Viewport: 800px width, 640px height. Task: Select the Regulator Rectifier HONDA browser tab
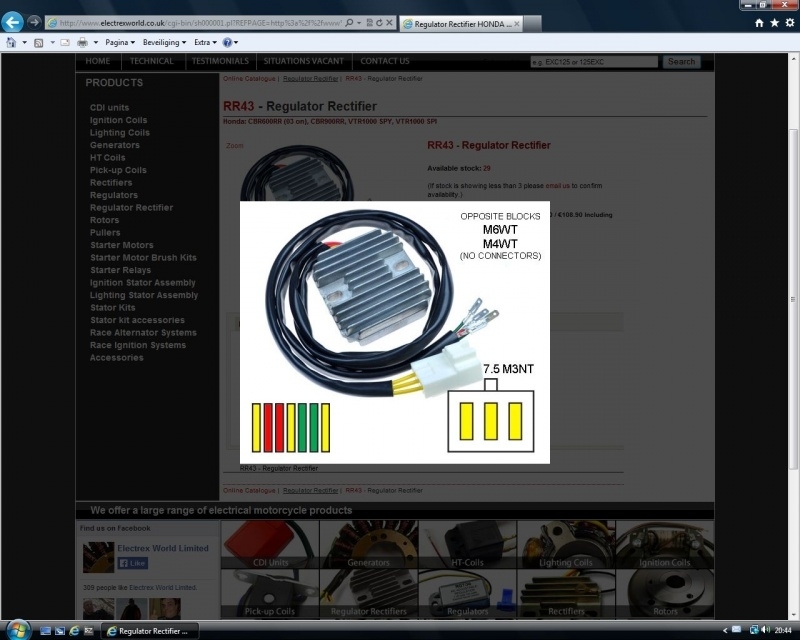(x=461, y=23)
